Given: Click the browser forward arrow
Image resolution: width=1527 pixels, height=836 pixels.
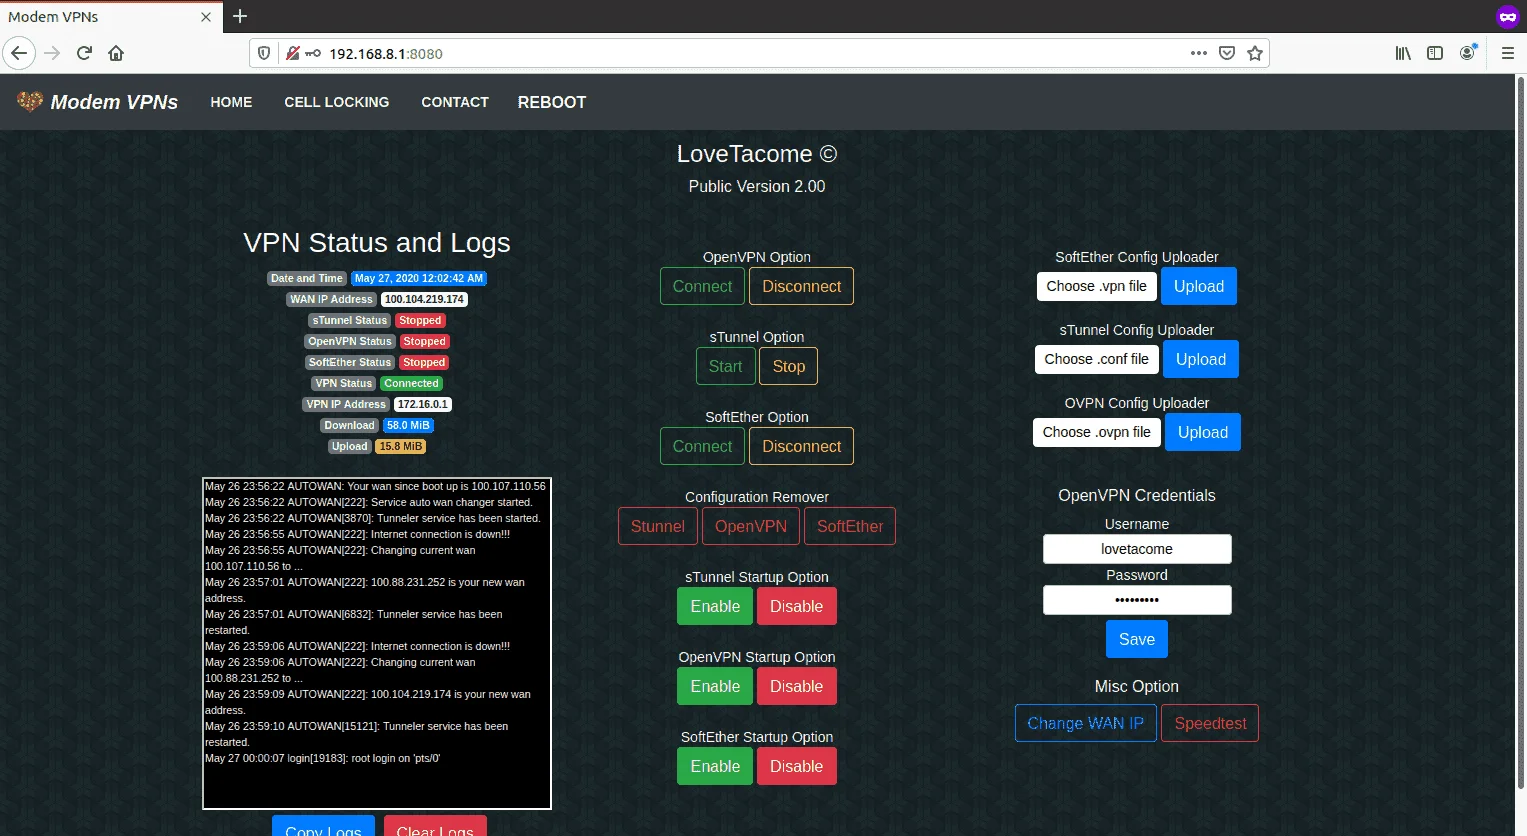Looking at the screenshot, I should click(52, 53).
